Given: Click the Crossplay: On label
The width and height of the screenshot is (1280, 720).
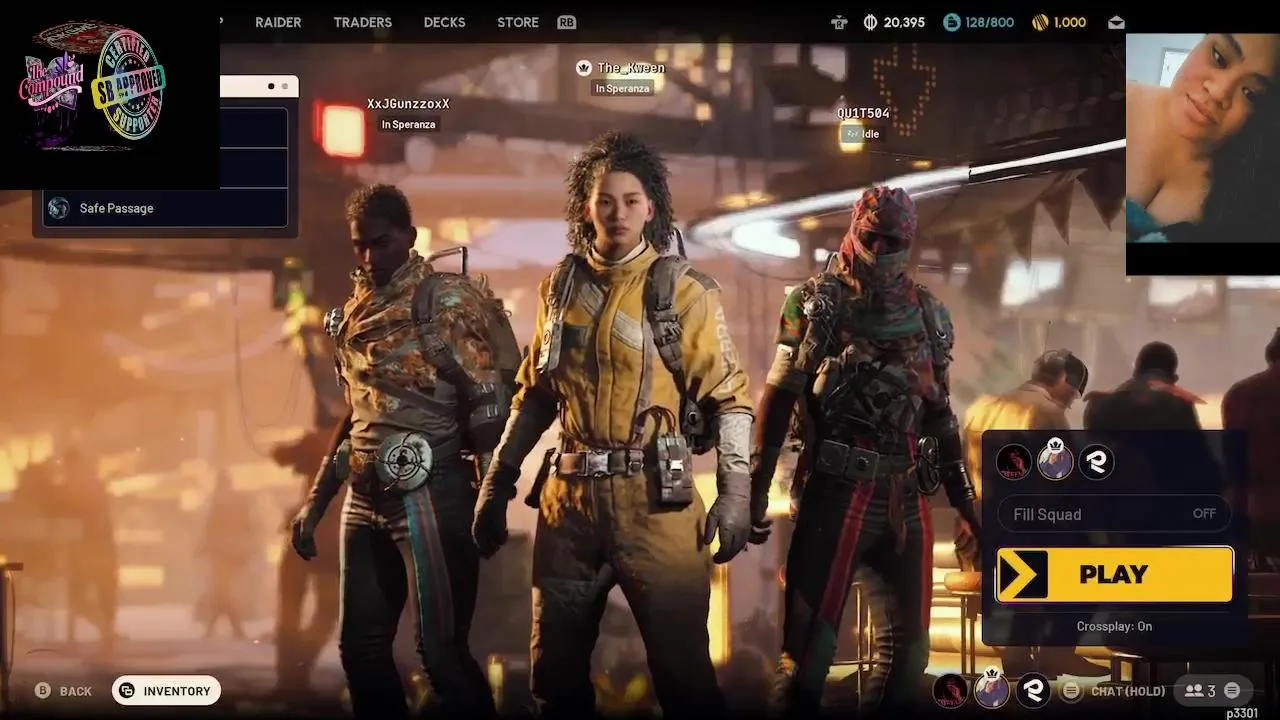Looking at the screenshot, I should pos(1114,626).
